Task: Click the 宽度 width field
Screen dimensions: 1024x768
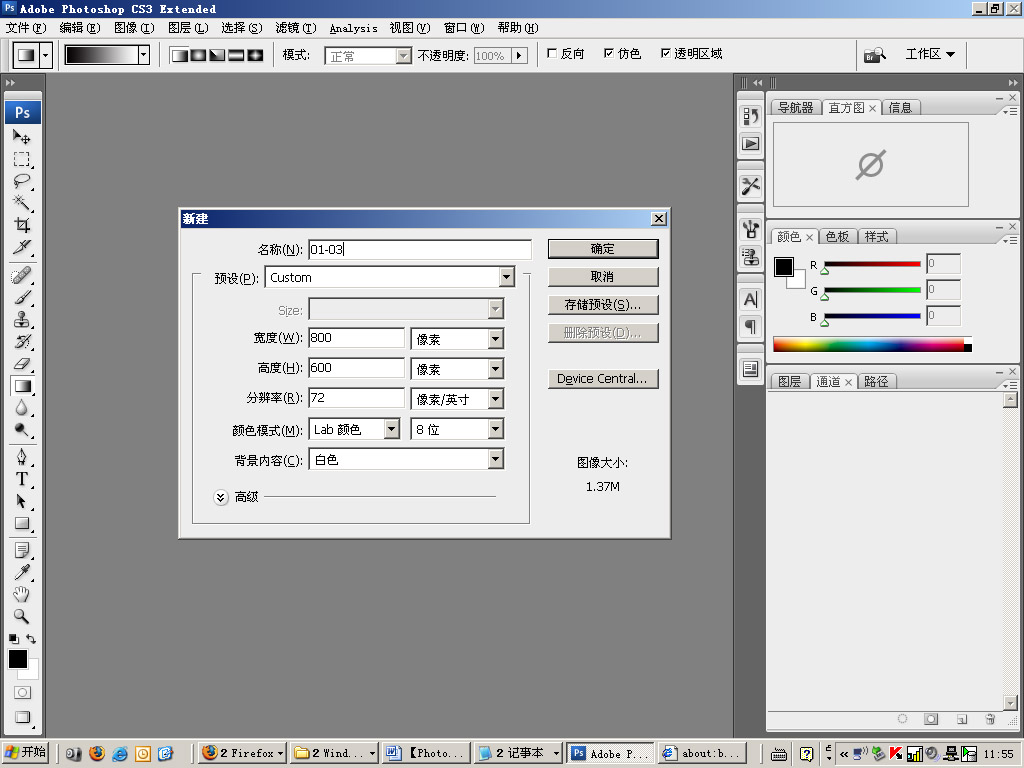Action: coord(357,338)
